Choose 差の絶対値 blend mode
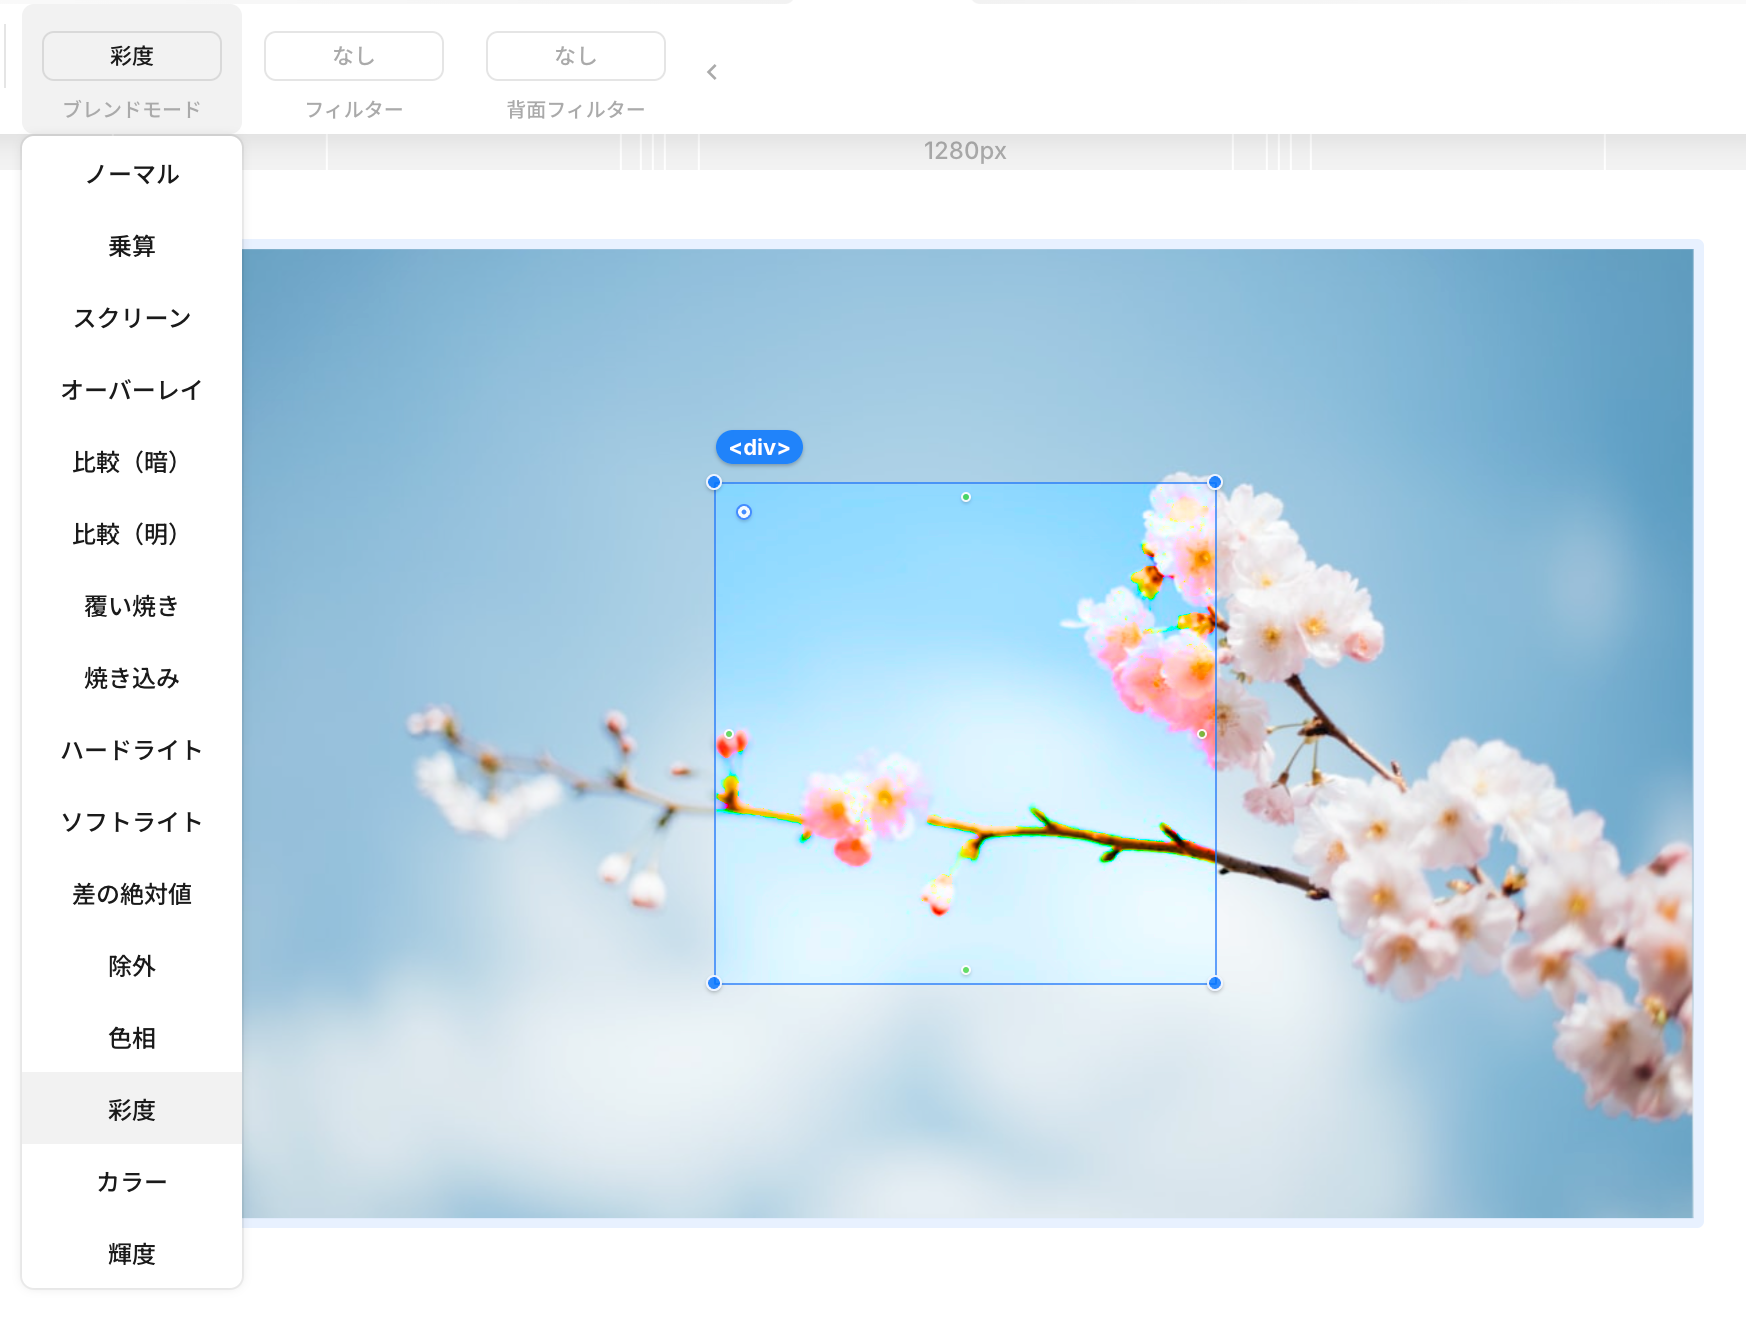Image resolution: width=1746 pixels, height=1320 pixels. 132,894
